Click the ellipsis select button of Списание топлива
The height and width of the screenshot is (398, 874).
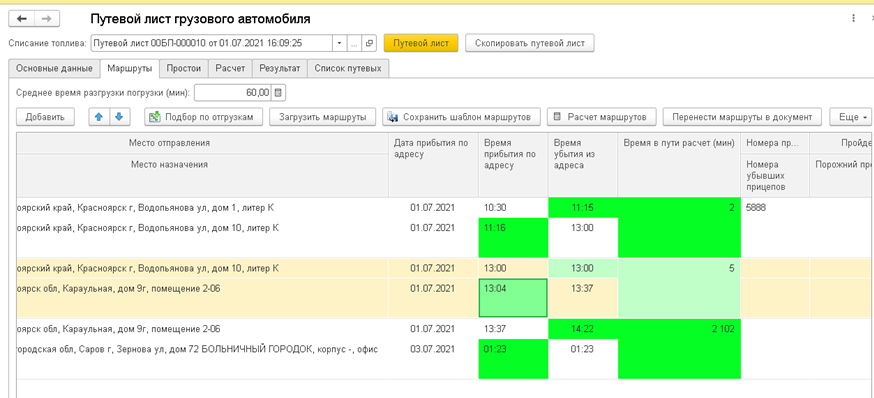pyautogui.click(x=353, y=43)
